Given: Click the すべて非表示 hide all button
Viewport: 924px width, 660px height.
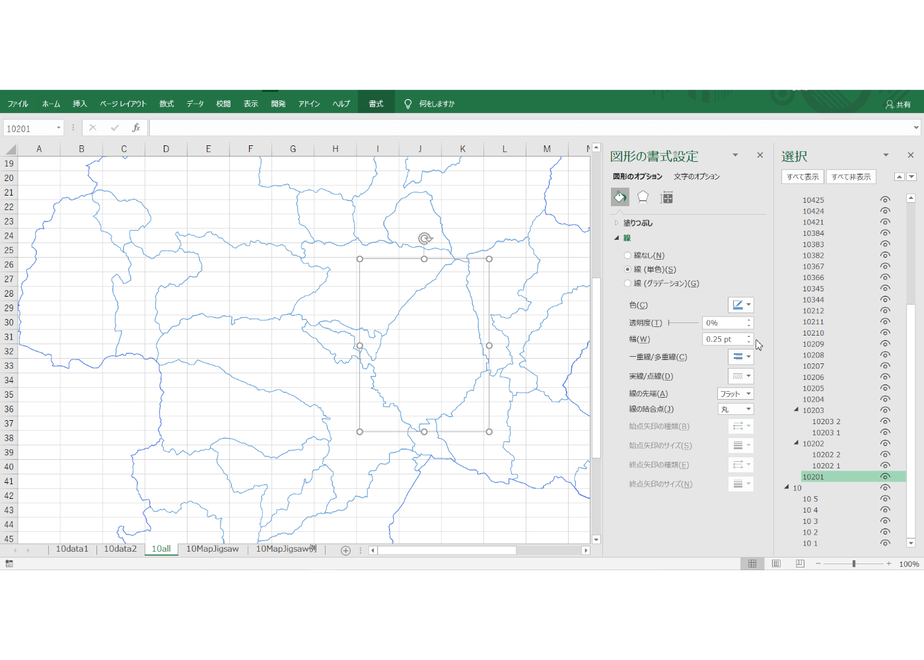Looking at the screenshot, I should point(851,177).
